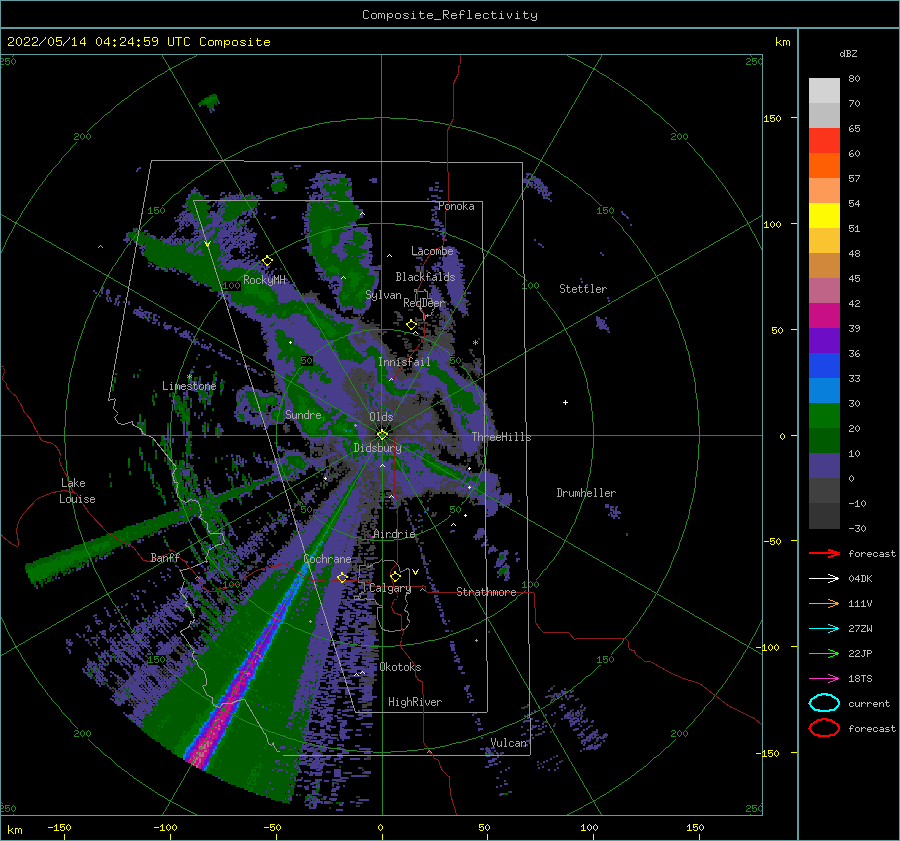The height and width of the screenshot is (841, 900).
Task: Click the Strathmore town label
Action: click(x=486, y=592)
